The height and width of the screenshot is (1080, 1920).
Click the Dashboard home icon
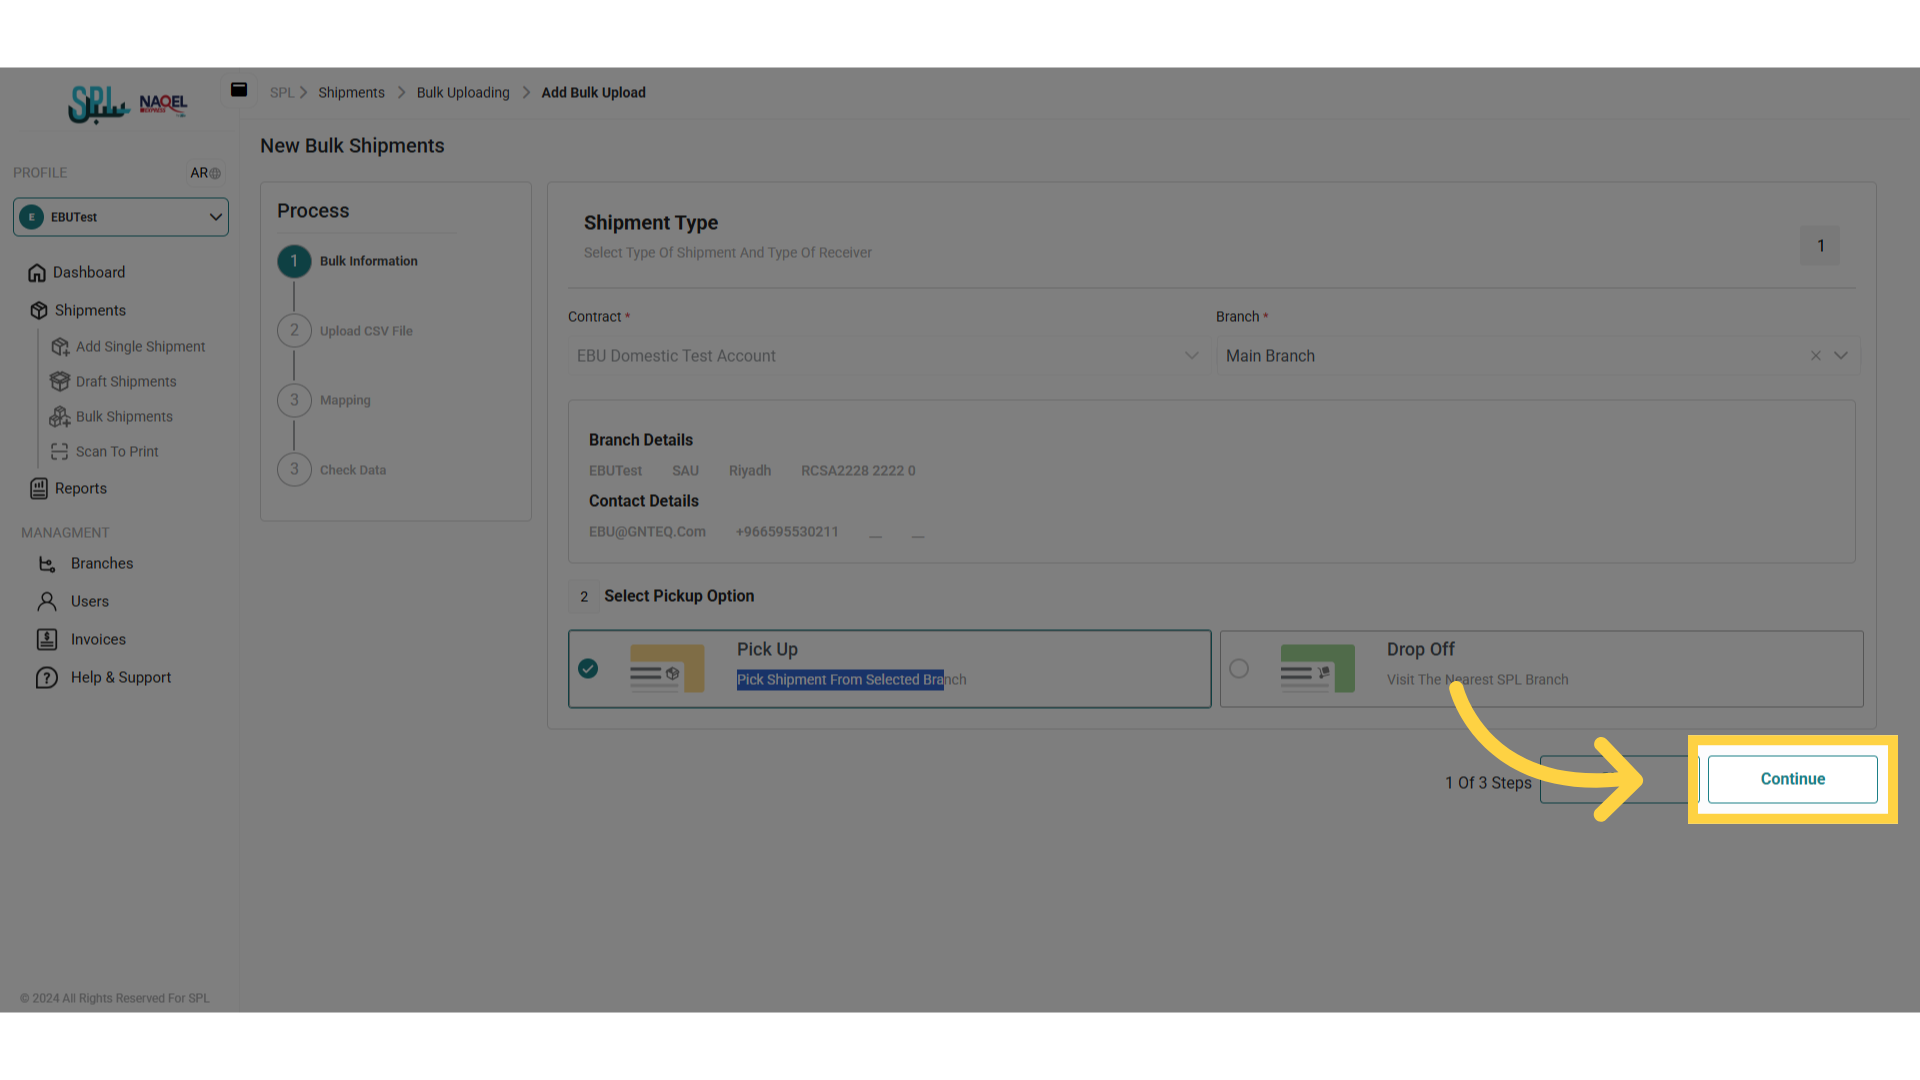[37, 273]
